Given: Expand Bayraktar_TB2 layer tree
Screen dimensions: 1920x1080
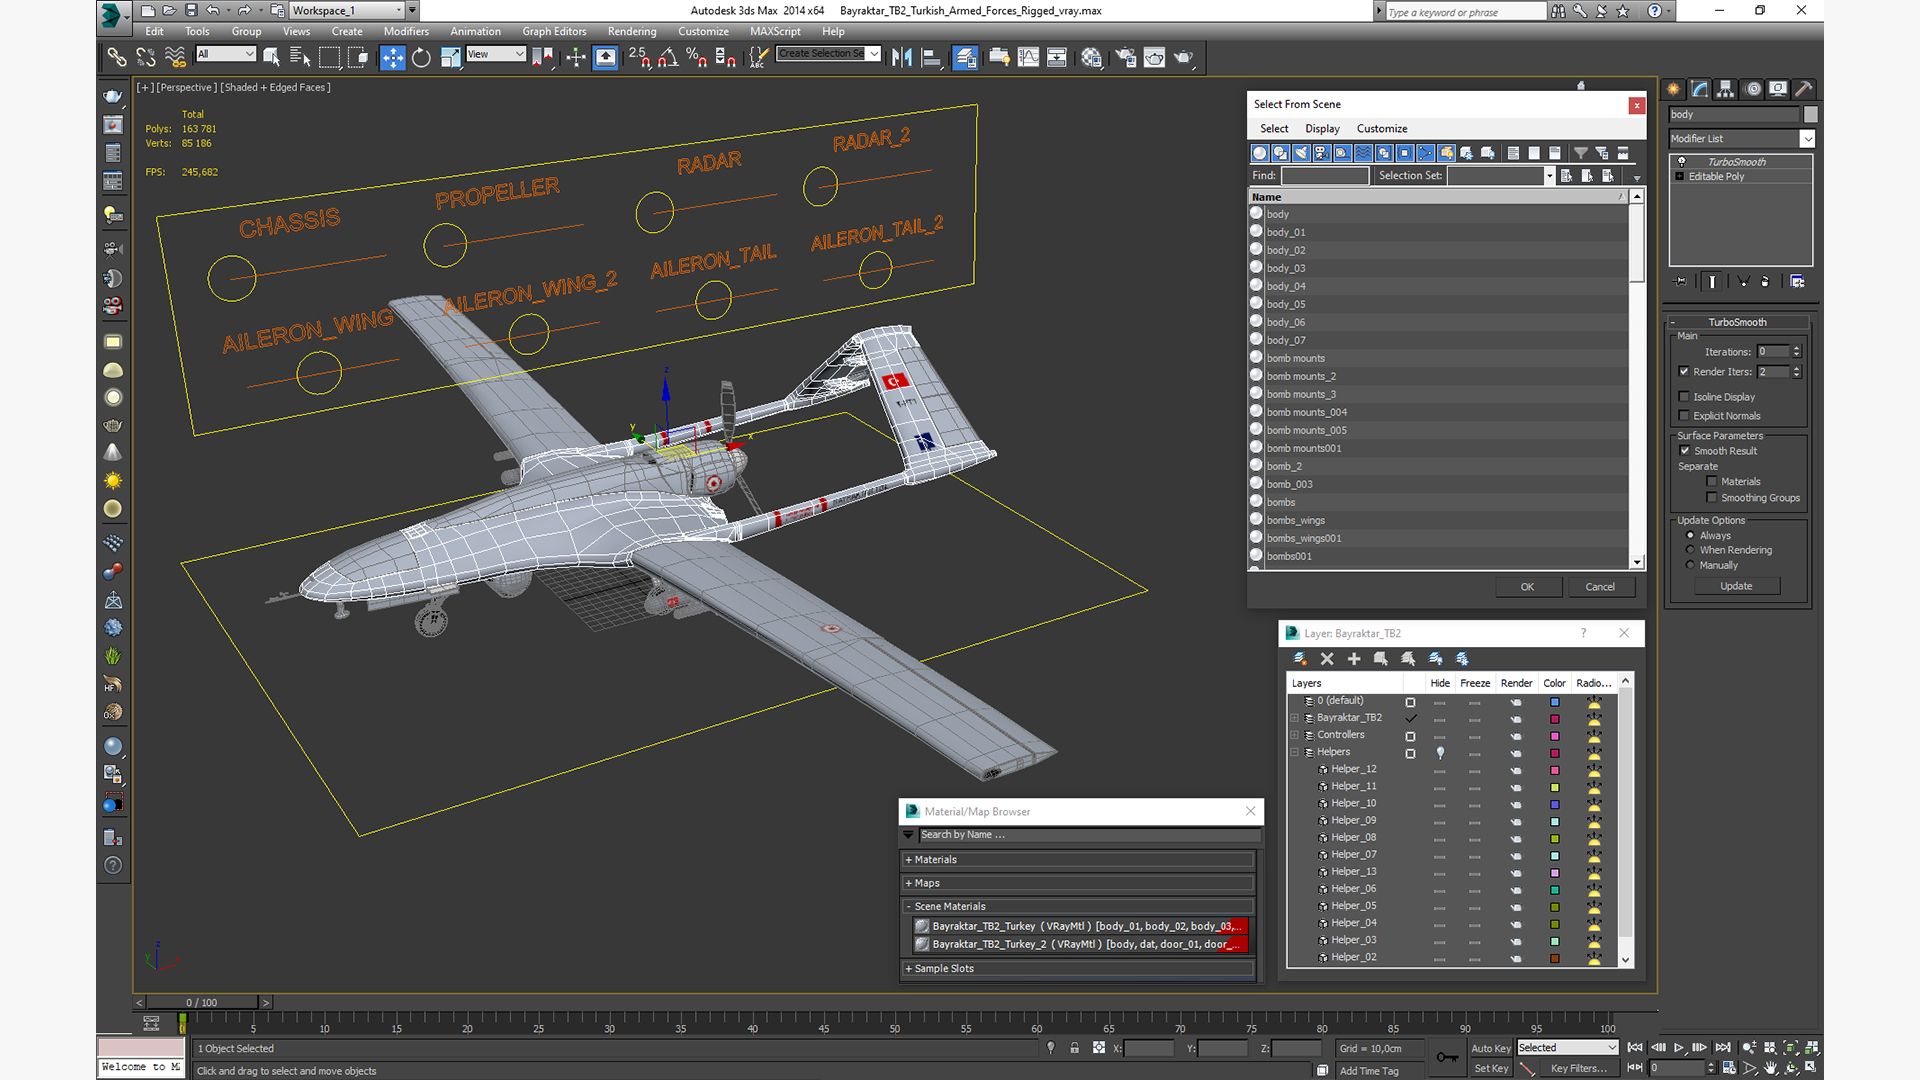Looking at the screenshot, I should pyautogui.click(x=1295, y=718).
